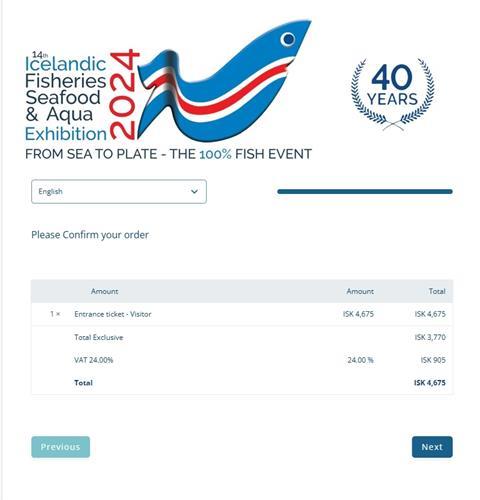Select the Entrance ticket - Visitor row
Screen dimensions: 480x500
pyautogui.click(x=242, y=314)
